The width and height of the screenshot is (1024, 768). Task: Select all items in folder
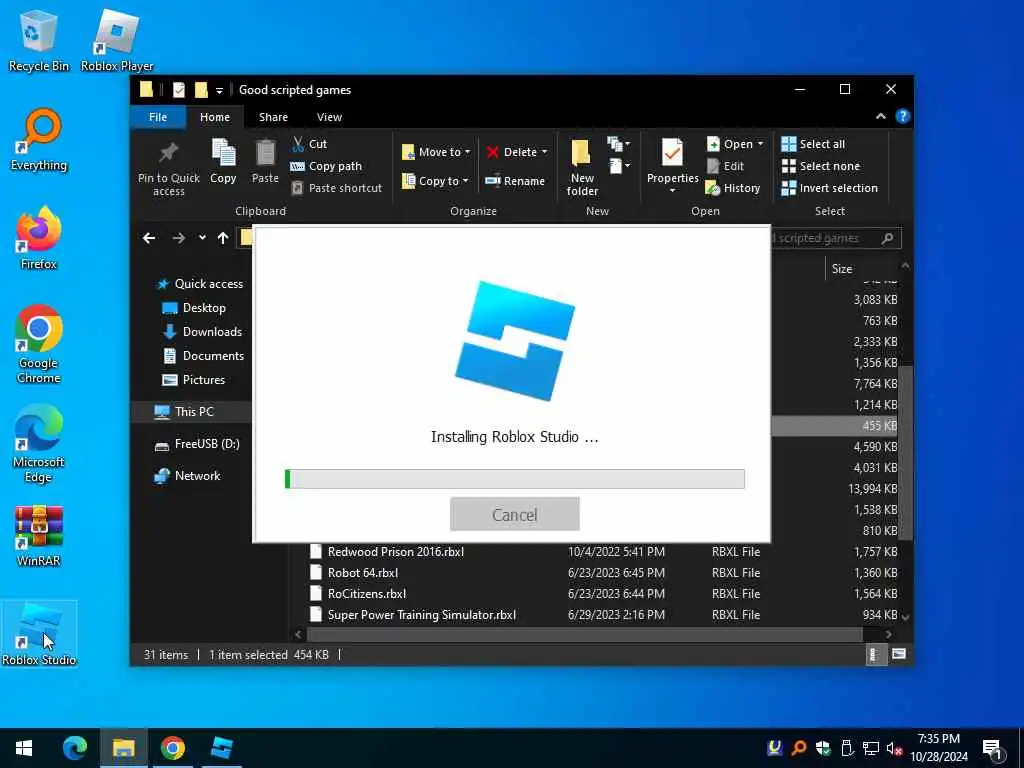pyautogui.click(x=813, y=144)
